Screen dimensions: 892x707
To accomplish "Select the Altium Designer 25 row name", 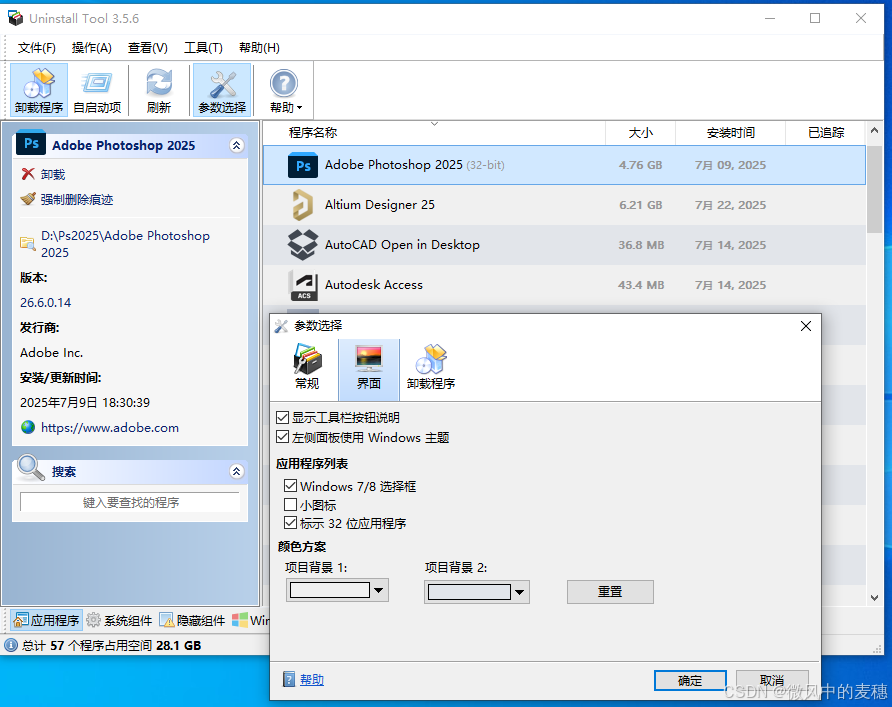I will point(379,205).
